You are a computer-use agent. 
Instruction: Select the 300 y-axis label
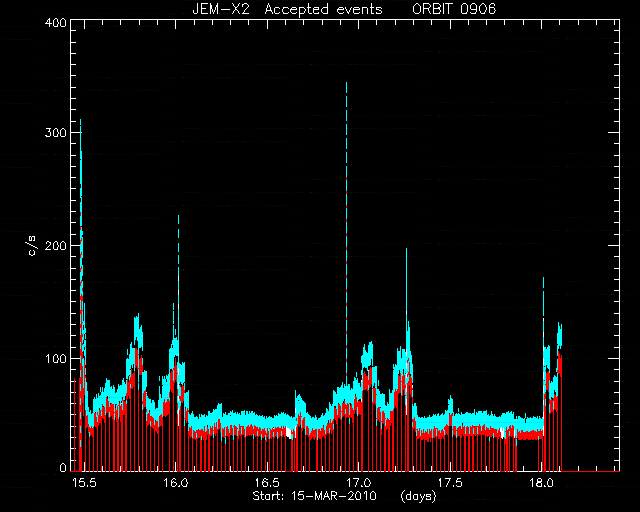click(x=56, y=133)
